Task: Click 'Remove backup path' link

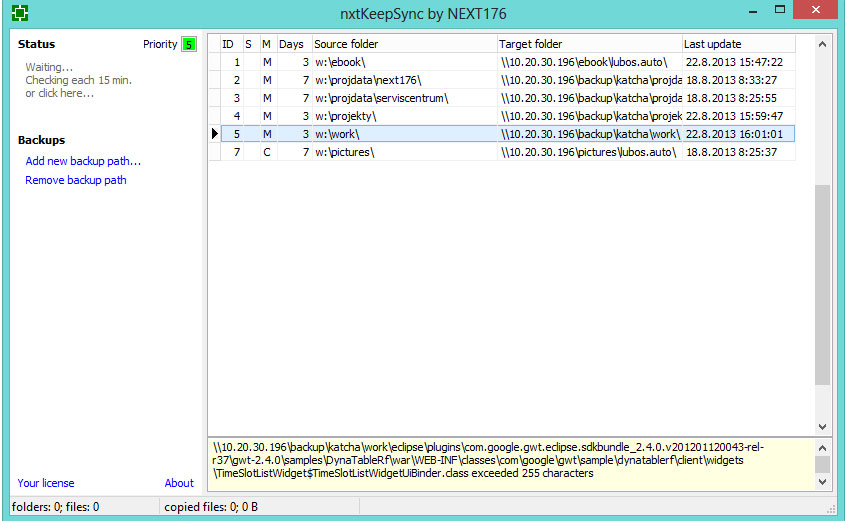Action: click(x=76, y=180)
